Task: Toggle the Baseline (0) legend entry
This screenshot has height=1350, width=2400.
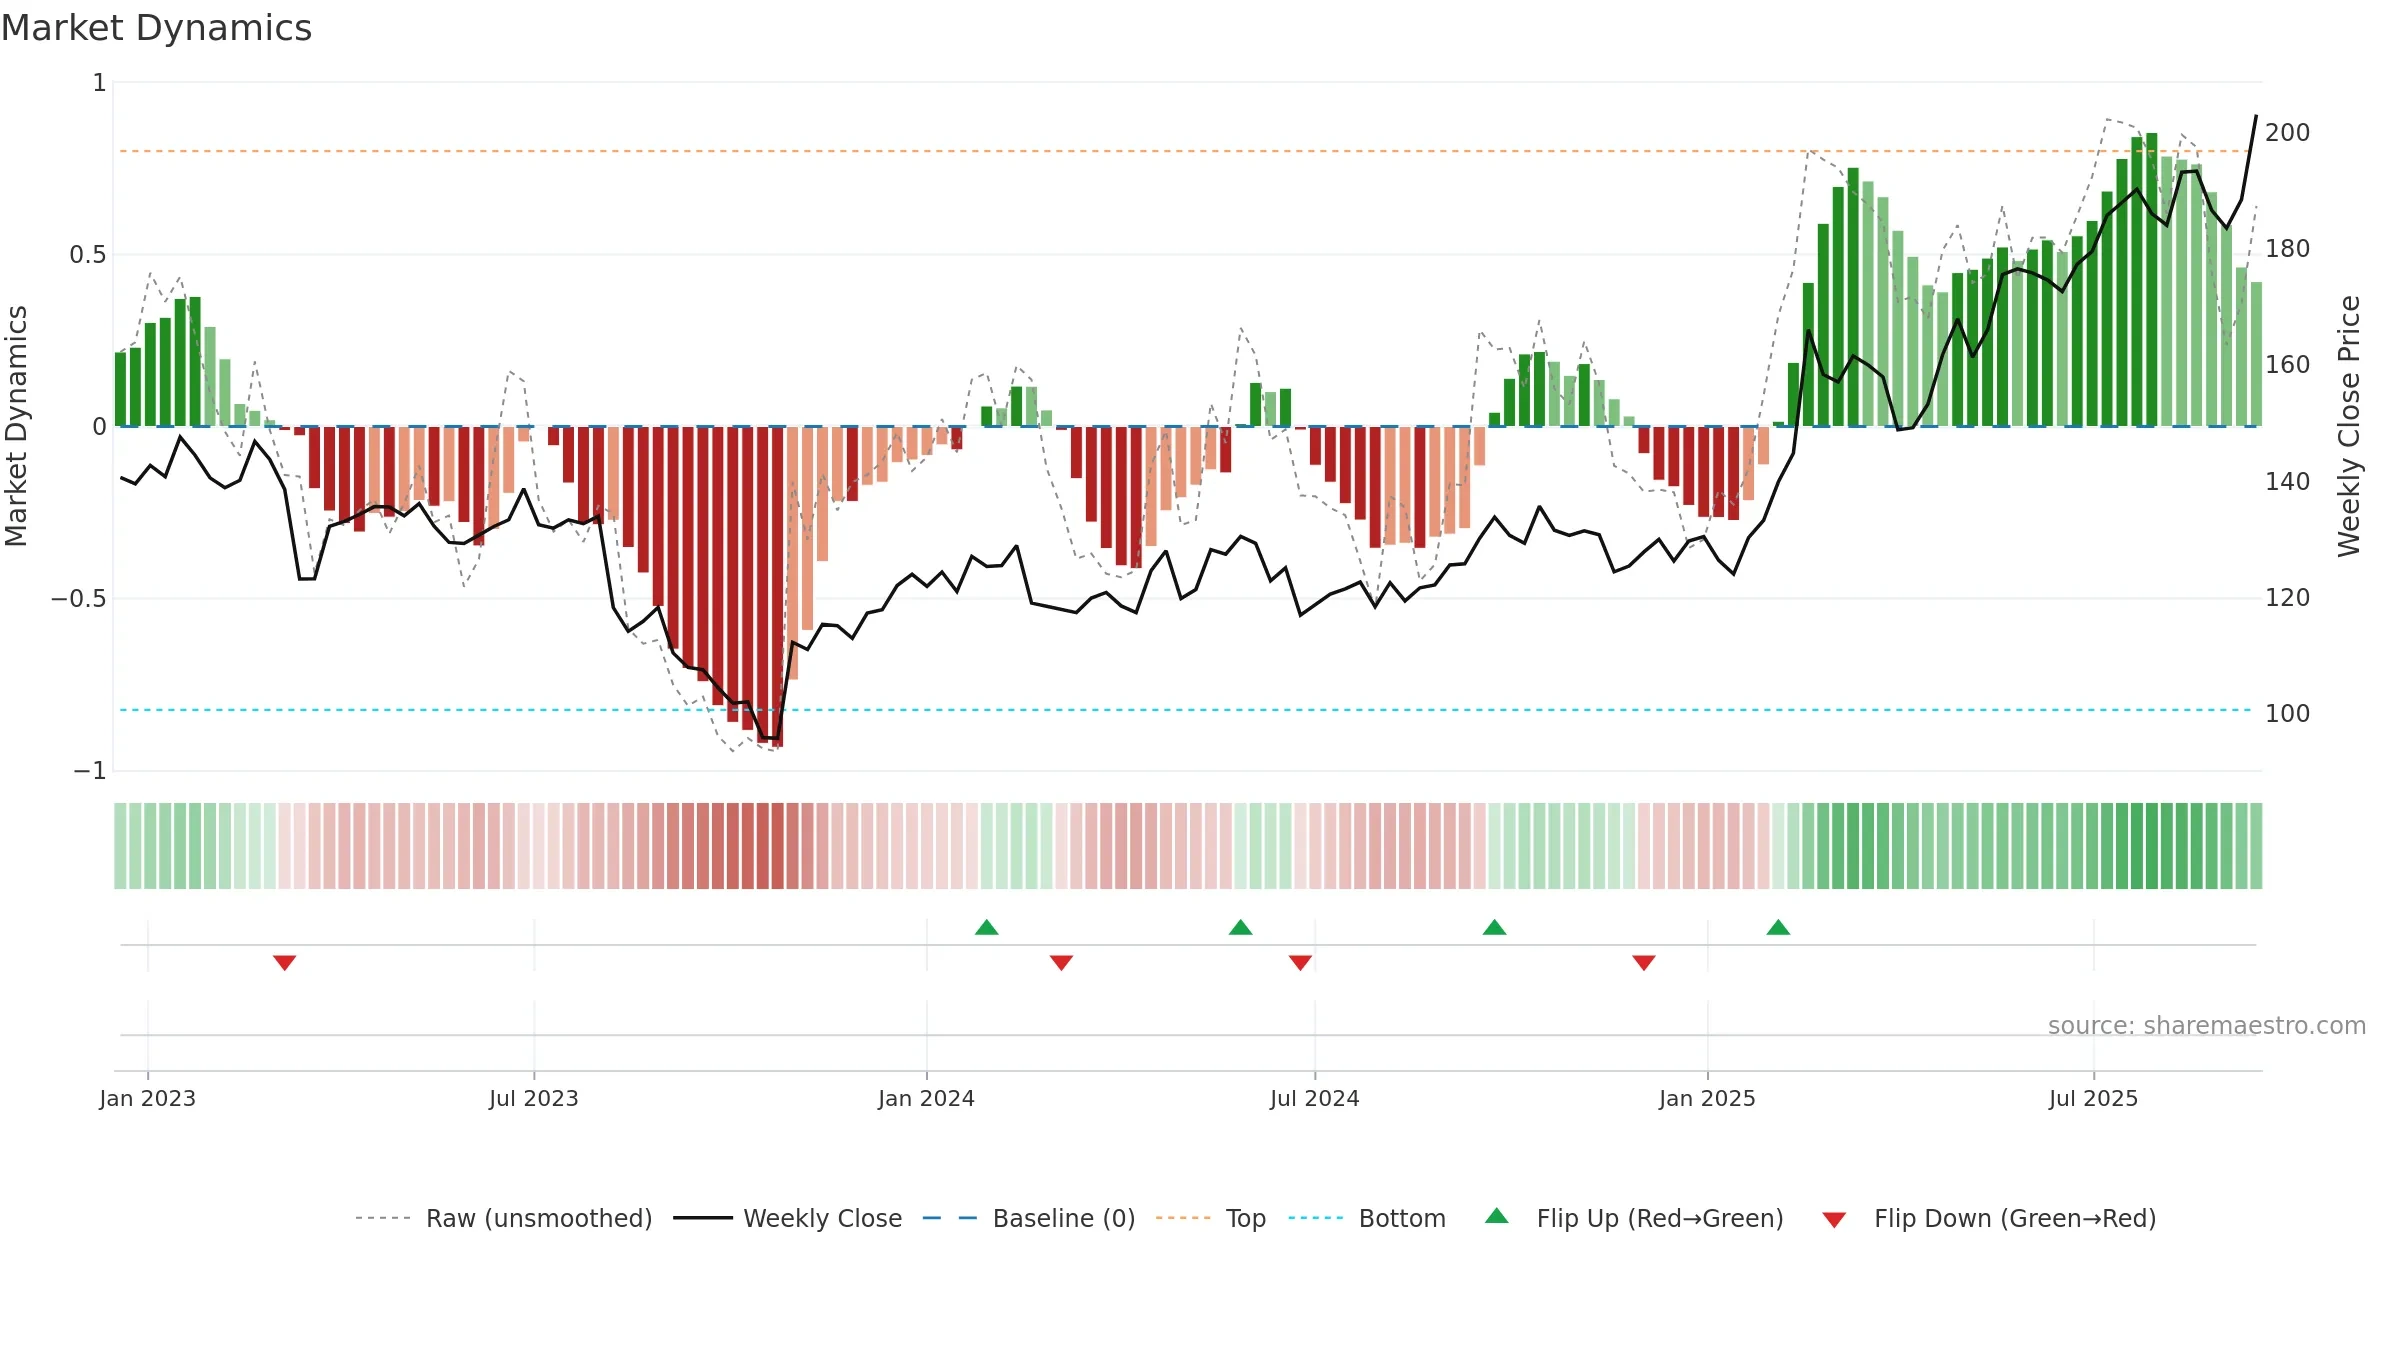Action: tap(1029, 1218)
